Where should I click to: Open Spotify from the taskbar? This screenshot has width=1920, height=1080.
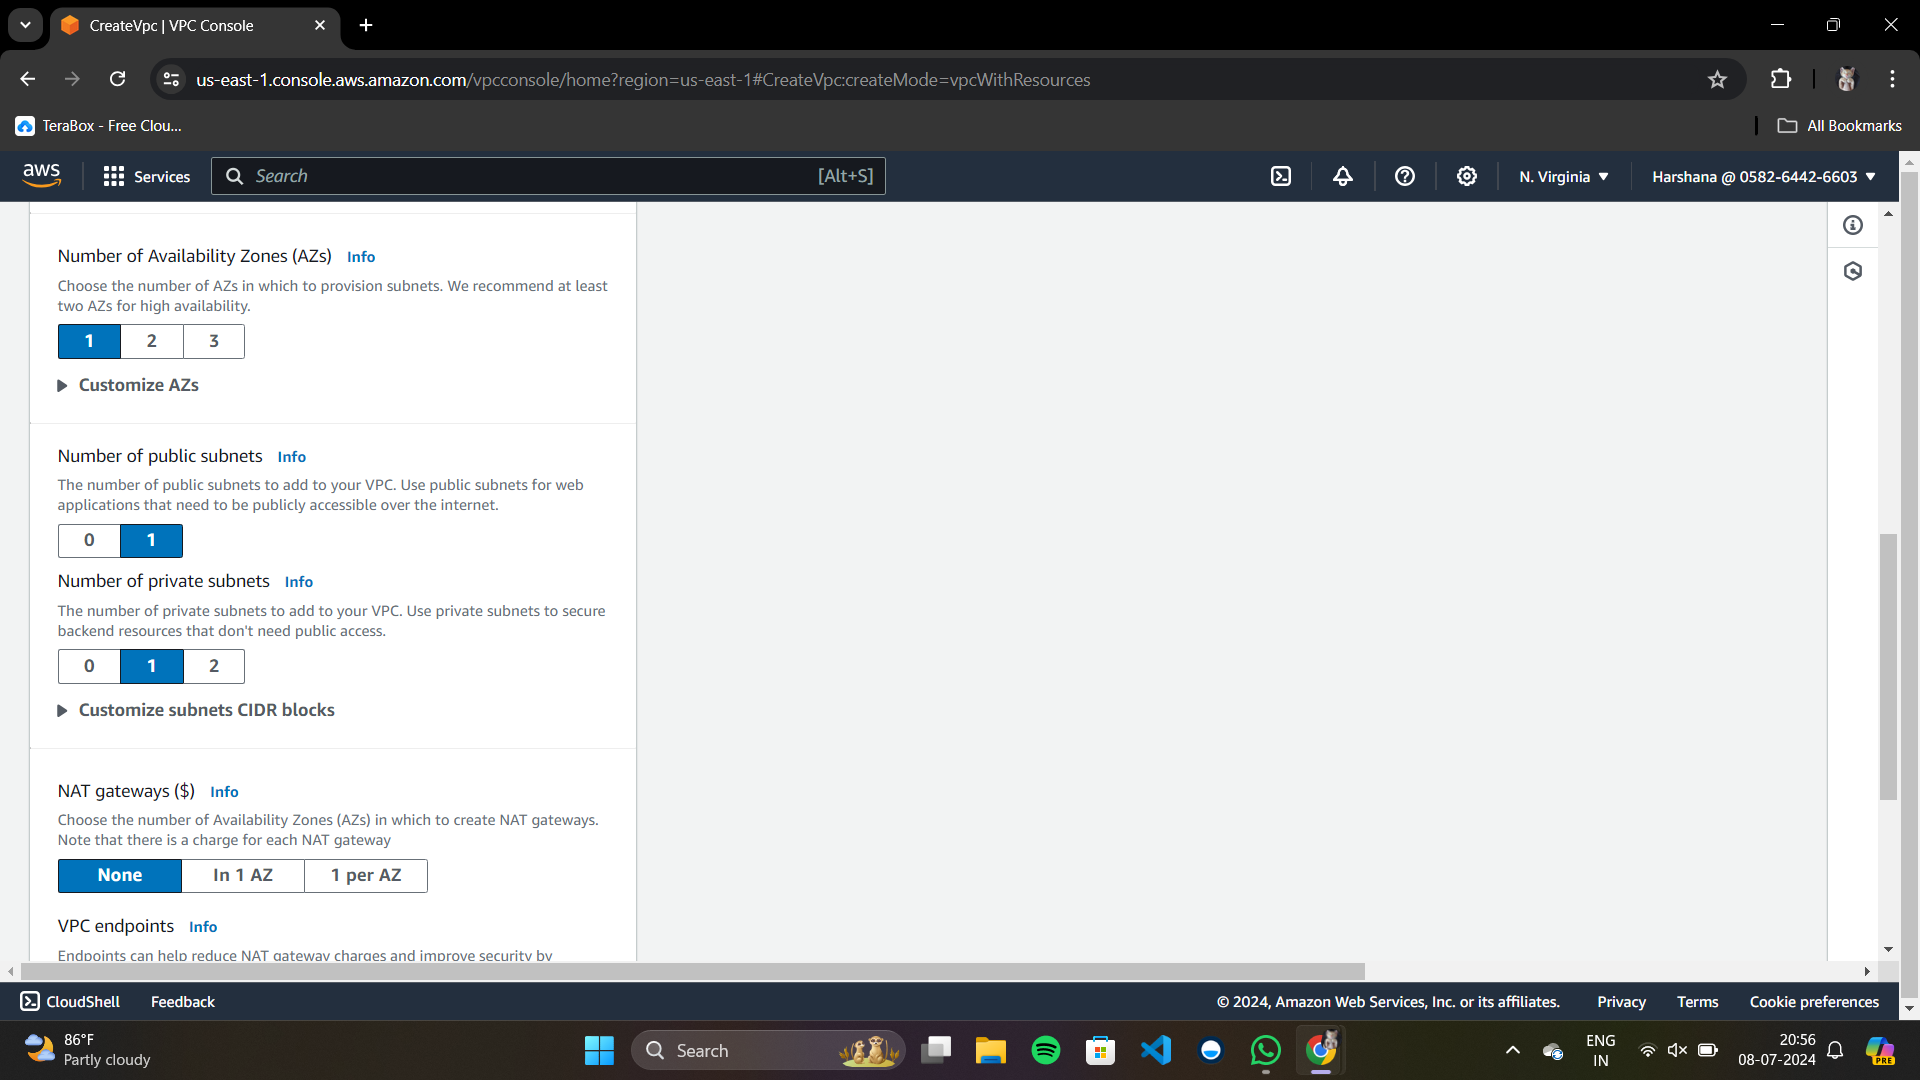click(x=1045, y=1050)
